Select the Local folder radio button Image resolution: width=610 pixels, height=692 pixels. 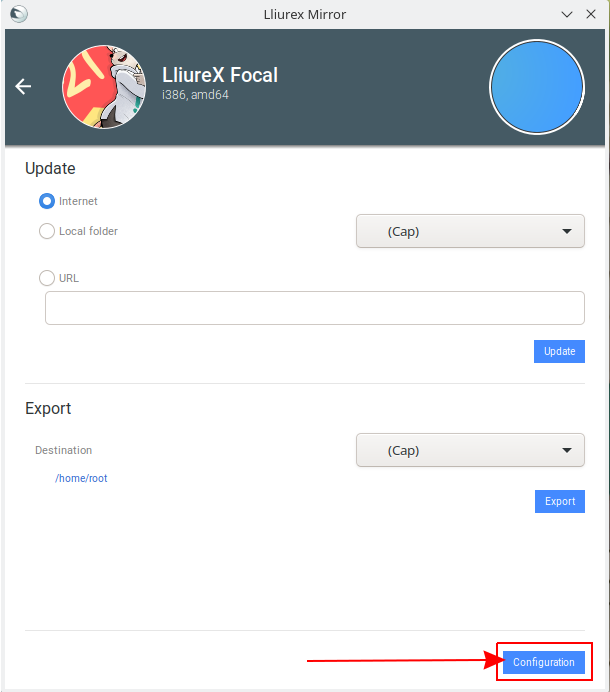47,231
